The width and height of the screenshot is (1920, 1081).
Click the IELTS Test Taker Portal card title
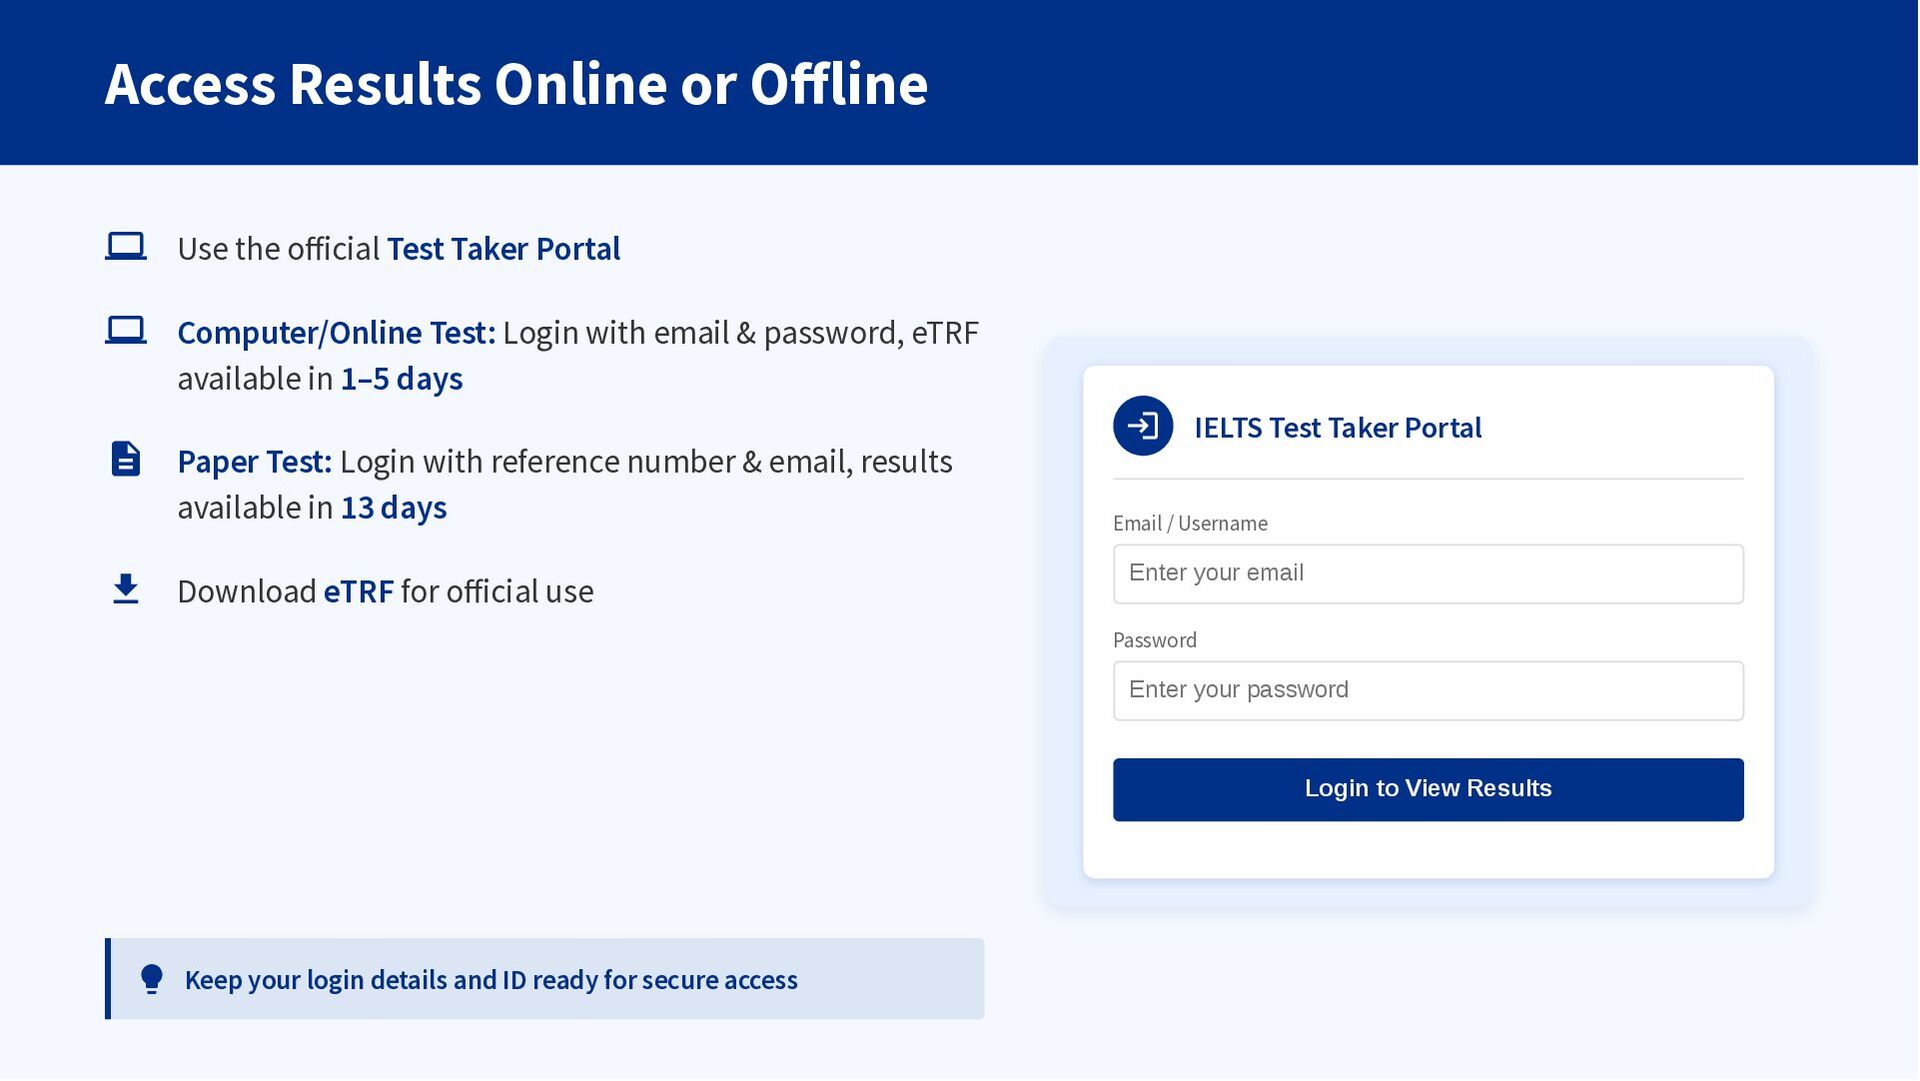pos(1337,428)
